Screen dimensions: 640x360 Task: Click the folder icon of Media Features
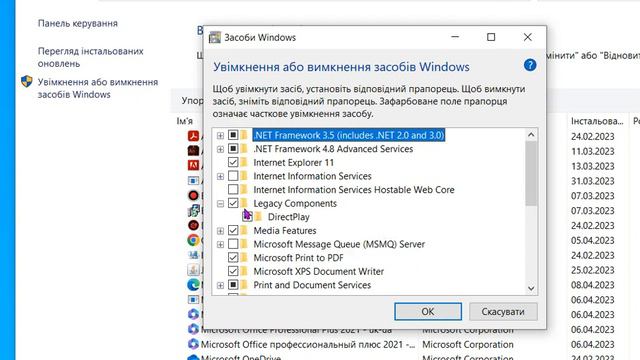coord(244,231)
